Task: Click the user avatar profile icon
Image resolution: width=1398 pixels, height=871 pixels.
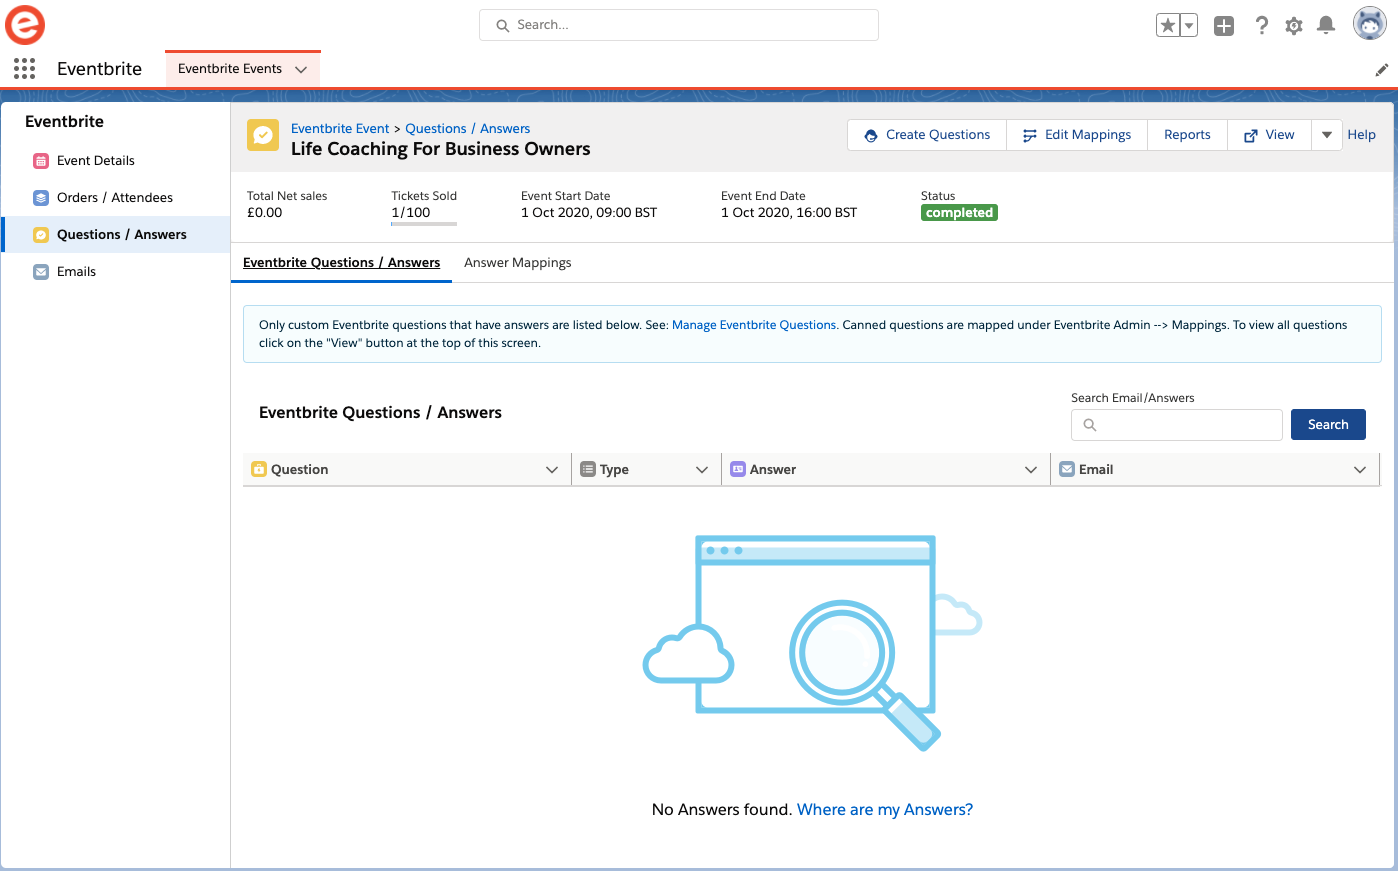Action: [x=1369, y=23]
